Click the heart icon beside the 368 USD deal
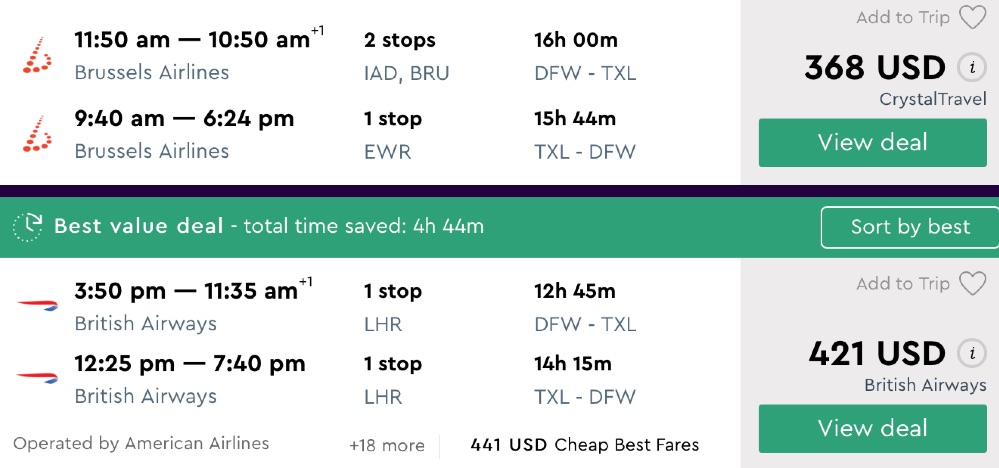The image size is (999, 468). coord(972,18)
